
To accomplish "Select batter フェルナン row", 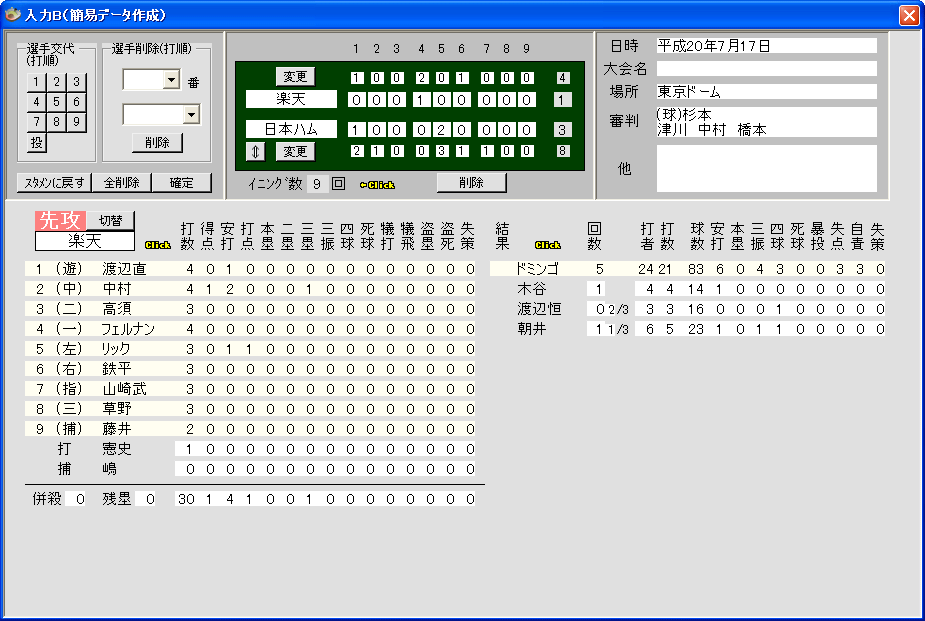I will (x=250, y=329).
